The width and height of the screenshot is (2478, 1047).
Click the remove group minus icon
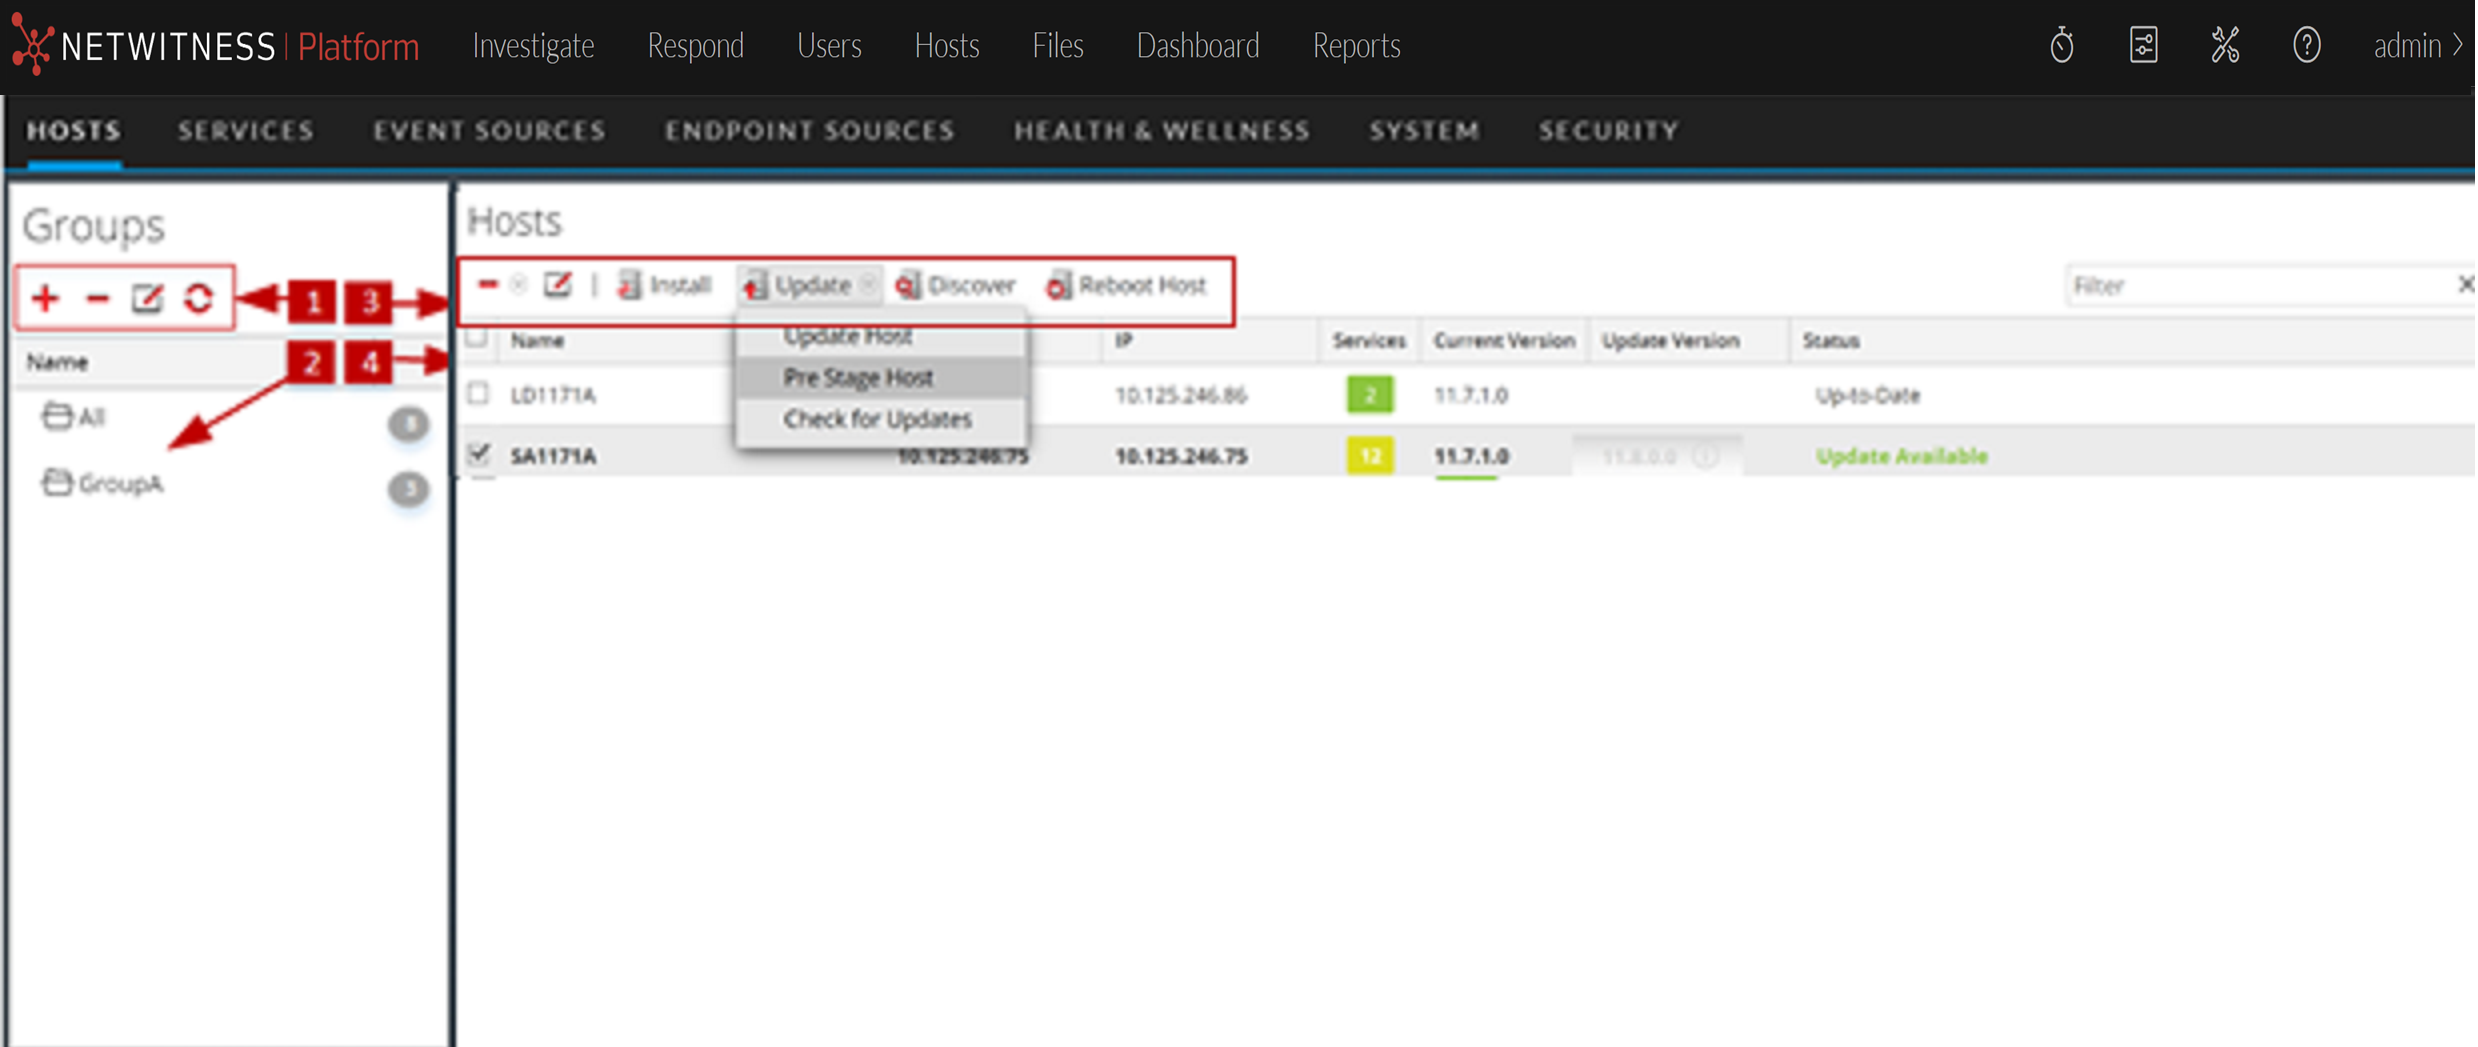click(x=97, y=298)
